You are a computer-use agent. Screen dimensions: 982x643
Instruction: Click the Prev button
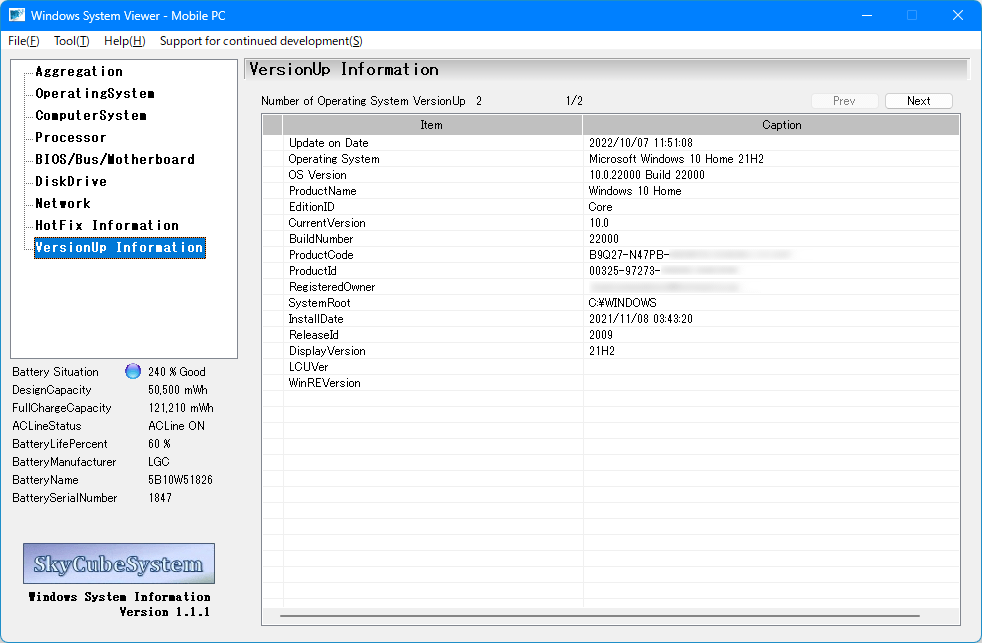pyautogui.click(x=844, y=101)
